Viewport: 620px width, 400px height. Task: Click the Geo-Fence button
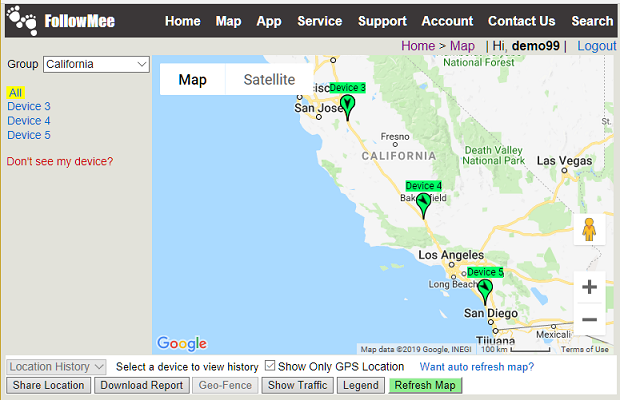point(225,385)
